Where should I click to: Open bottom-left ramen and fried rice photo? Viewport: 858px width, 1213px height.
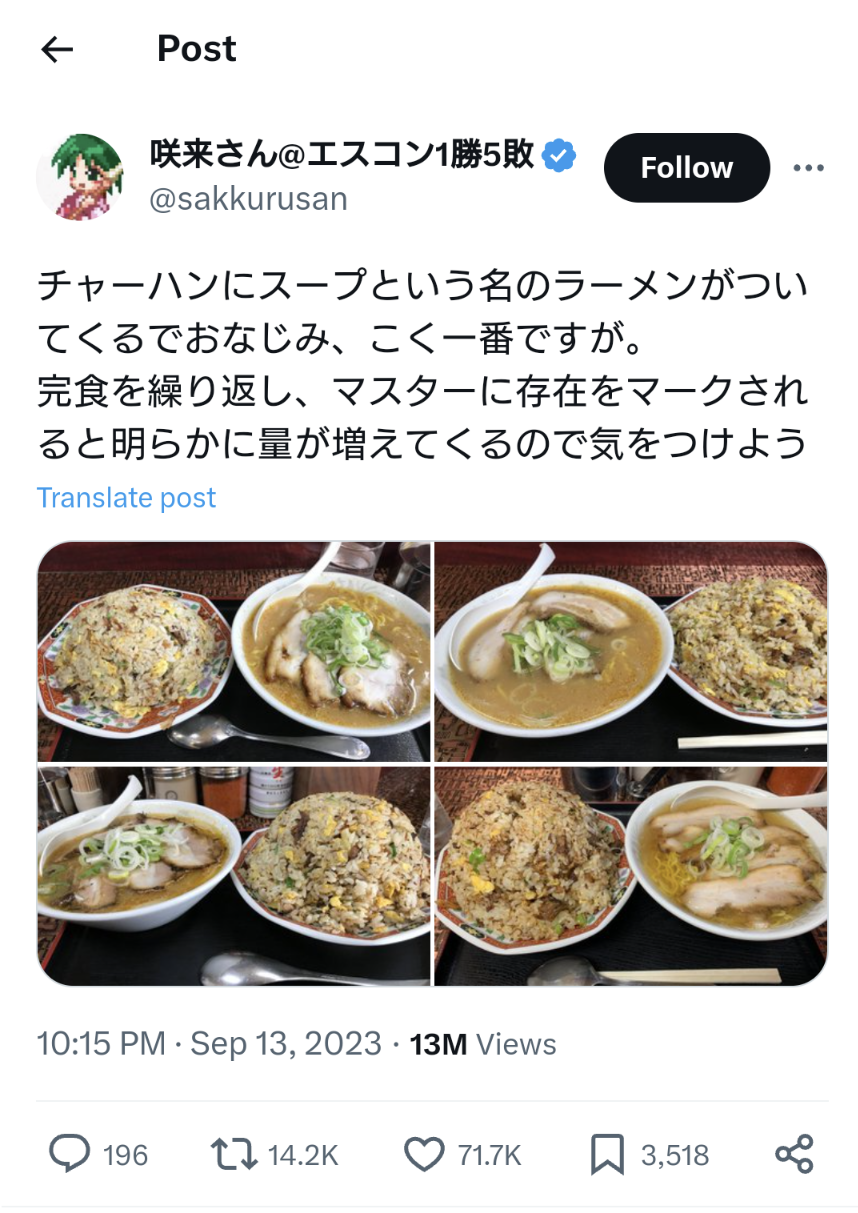coord(234,876)
